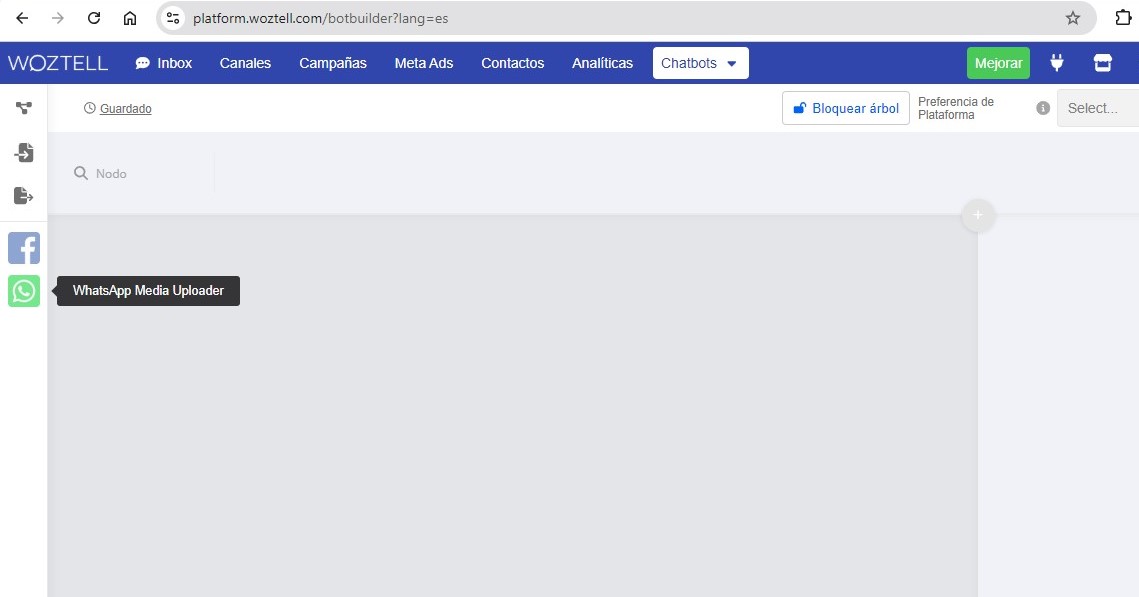Open the Facebook sidebar icon
The height and width of the screenshot is (597, 1139).
[x=24, y=248]
